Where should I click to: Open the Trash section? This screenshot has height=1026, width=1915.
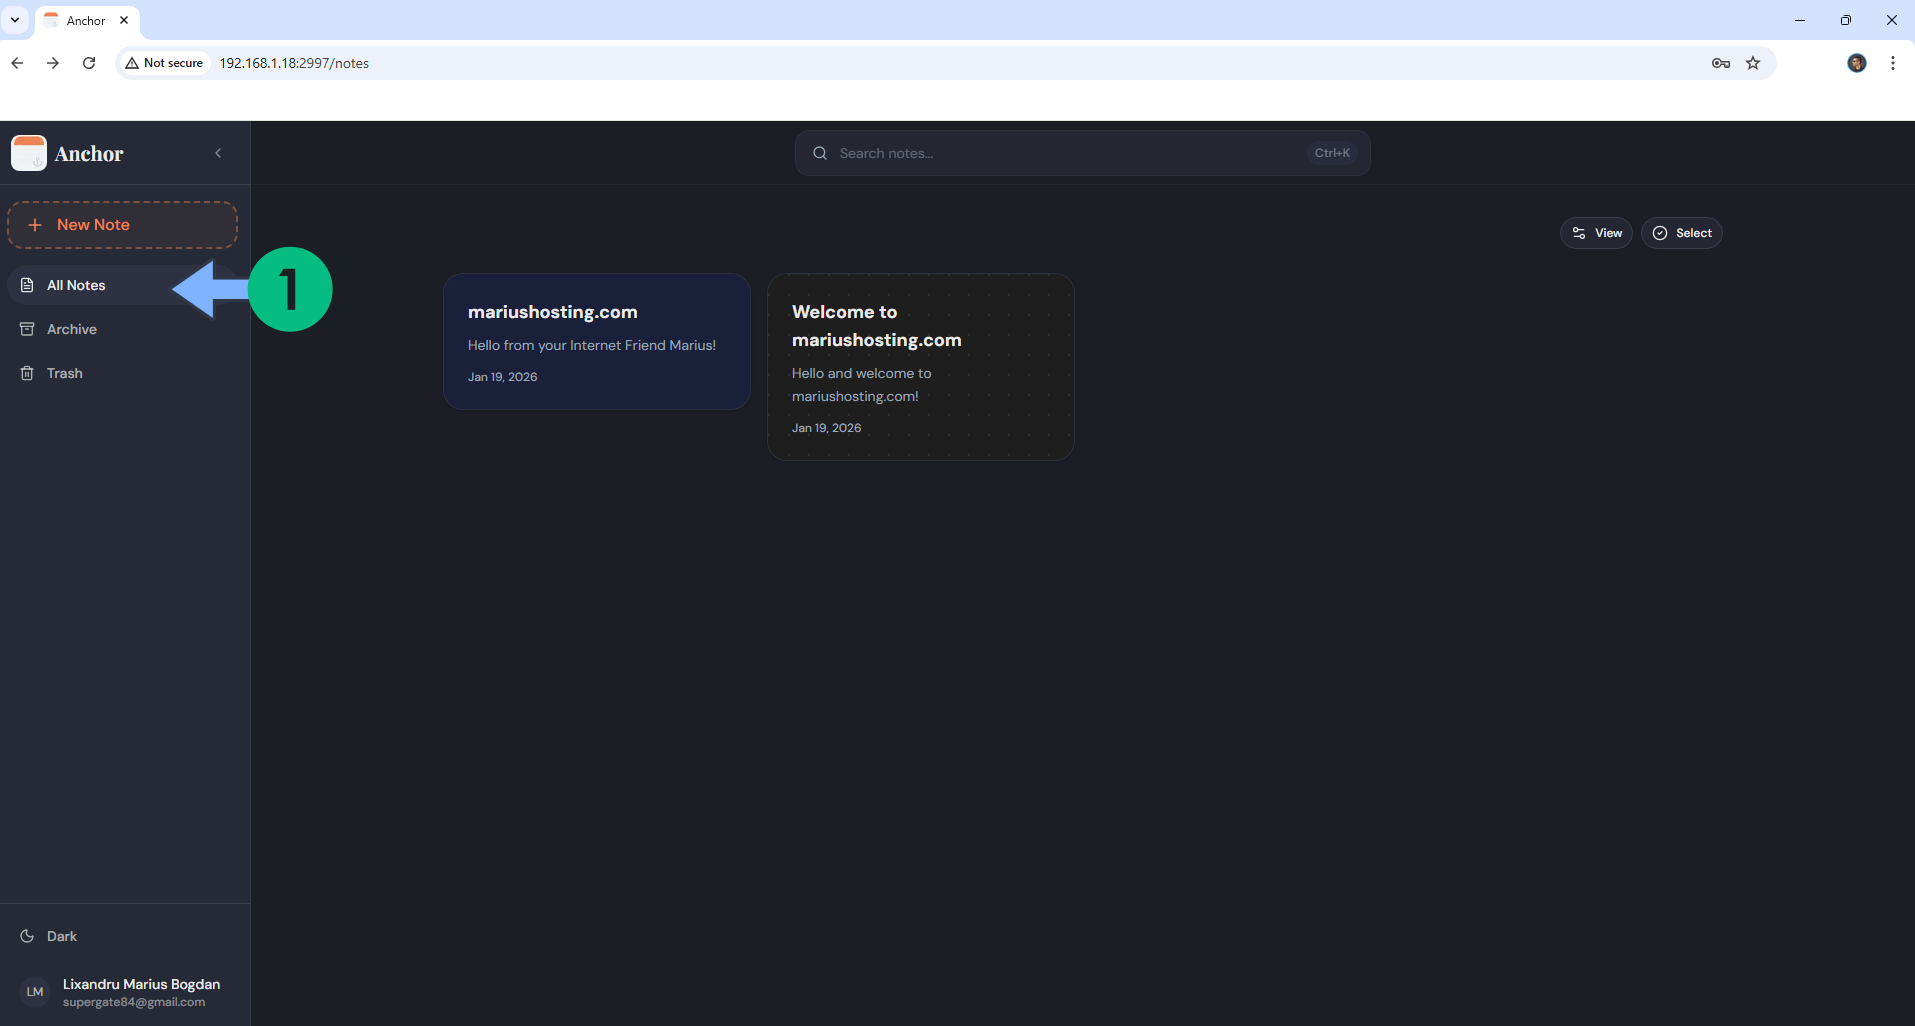pyautogui.click(x=62, y=373)
